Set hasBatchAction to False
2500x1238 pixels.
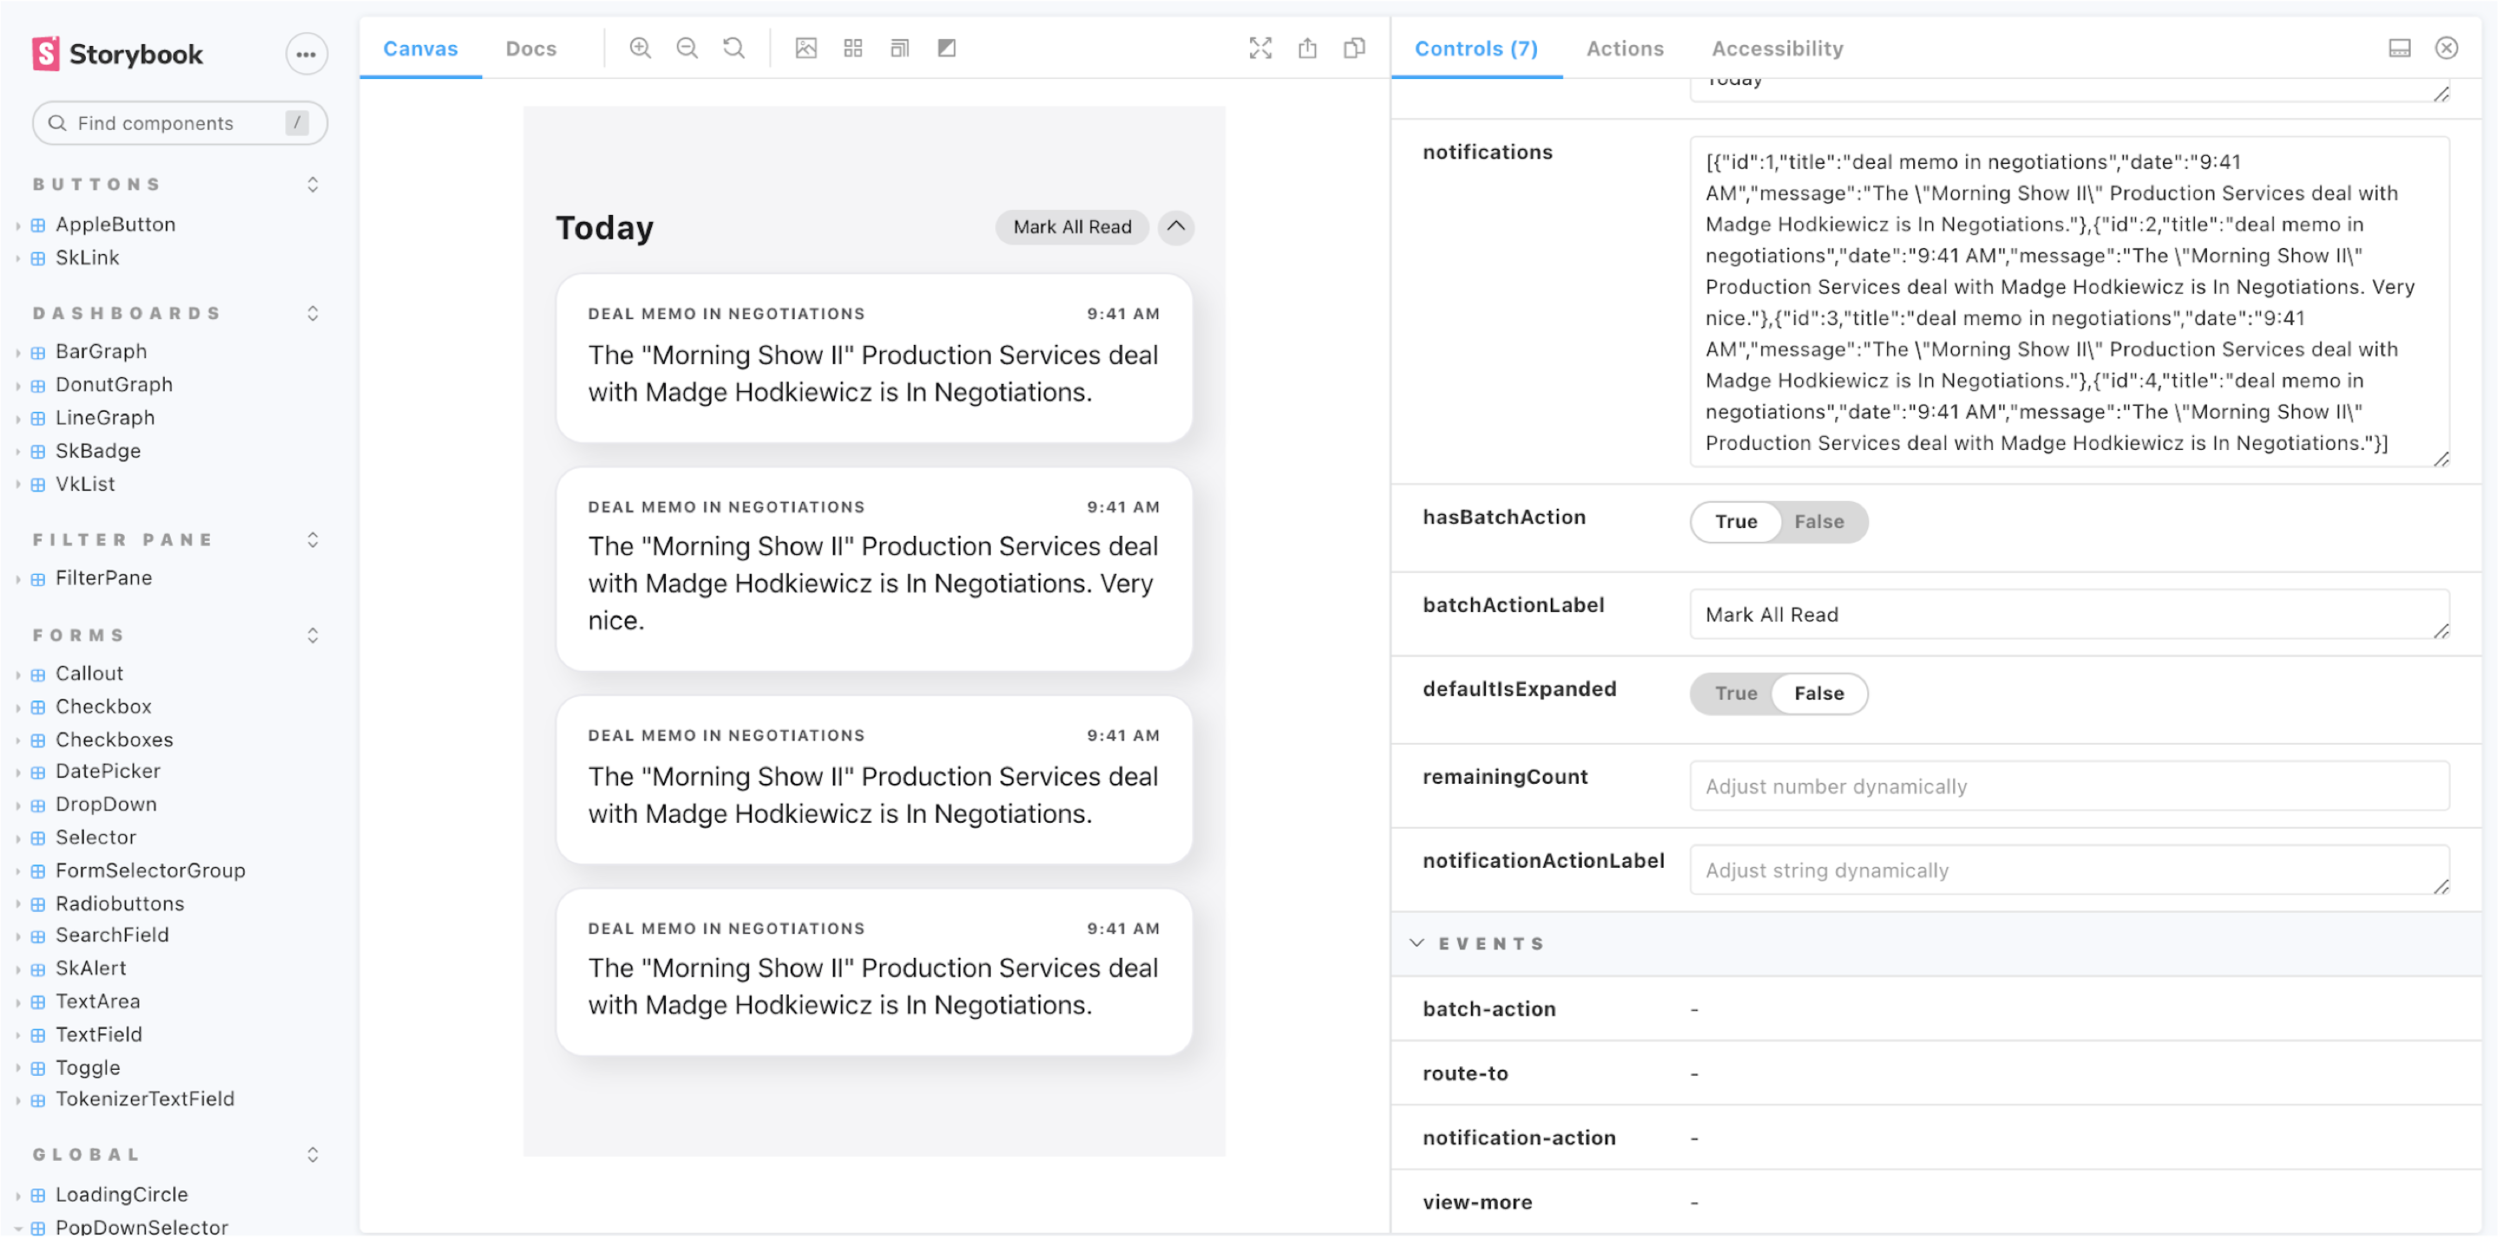click(x=1818, y=522)
